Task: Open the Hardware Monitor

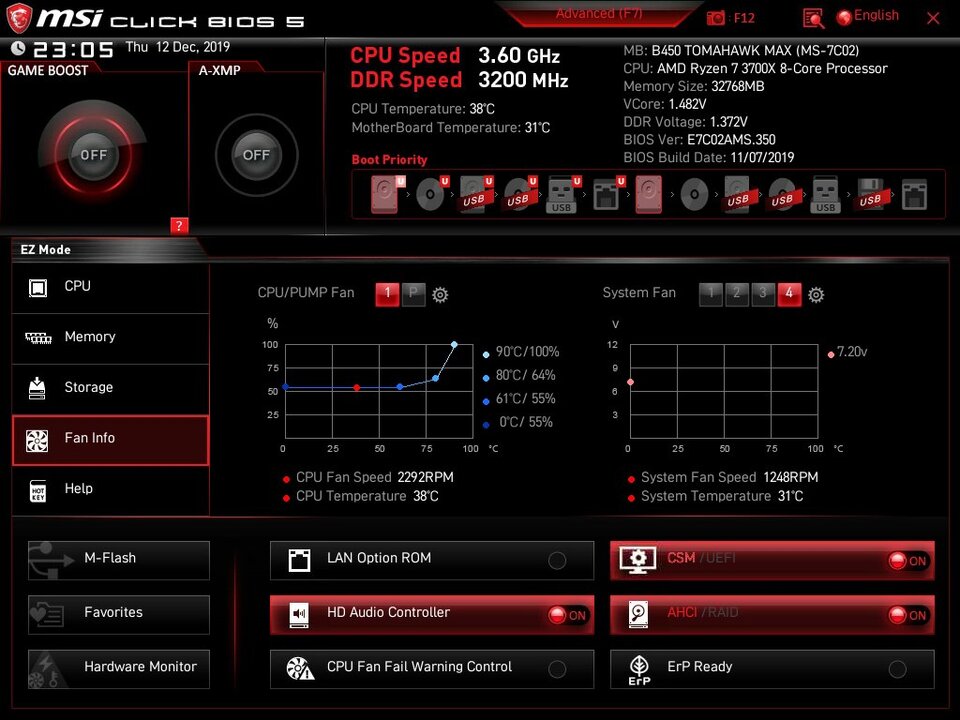Action: [x=119, y=669]
